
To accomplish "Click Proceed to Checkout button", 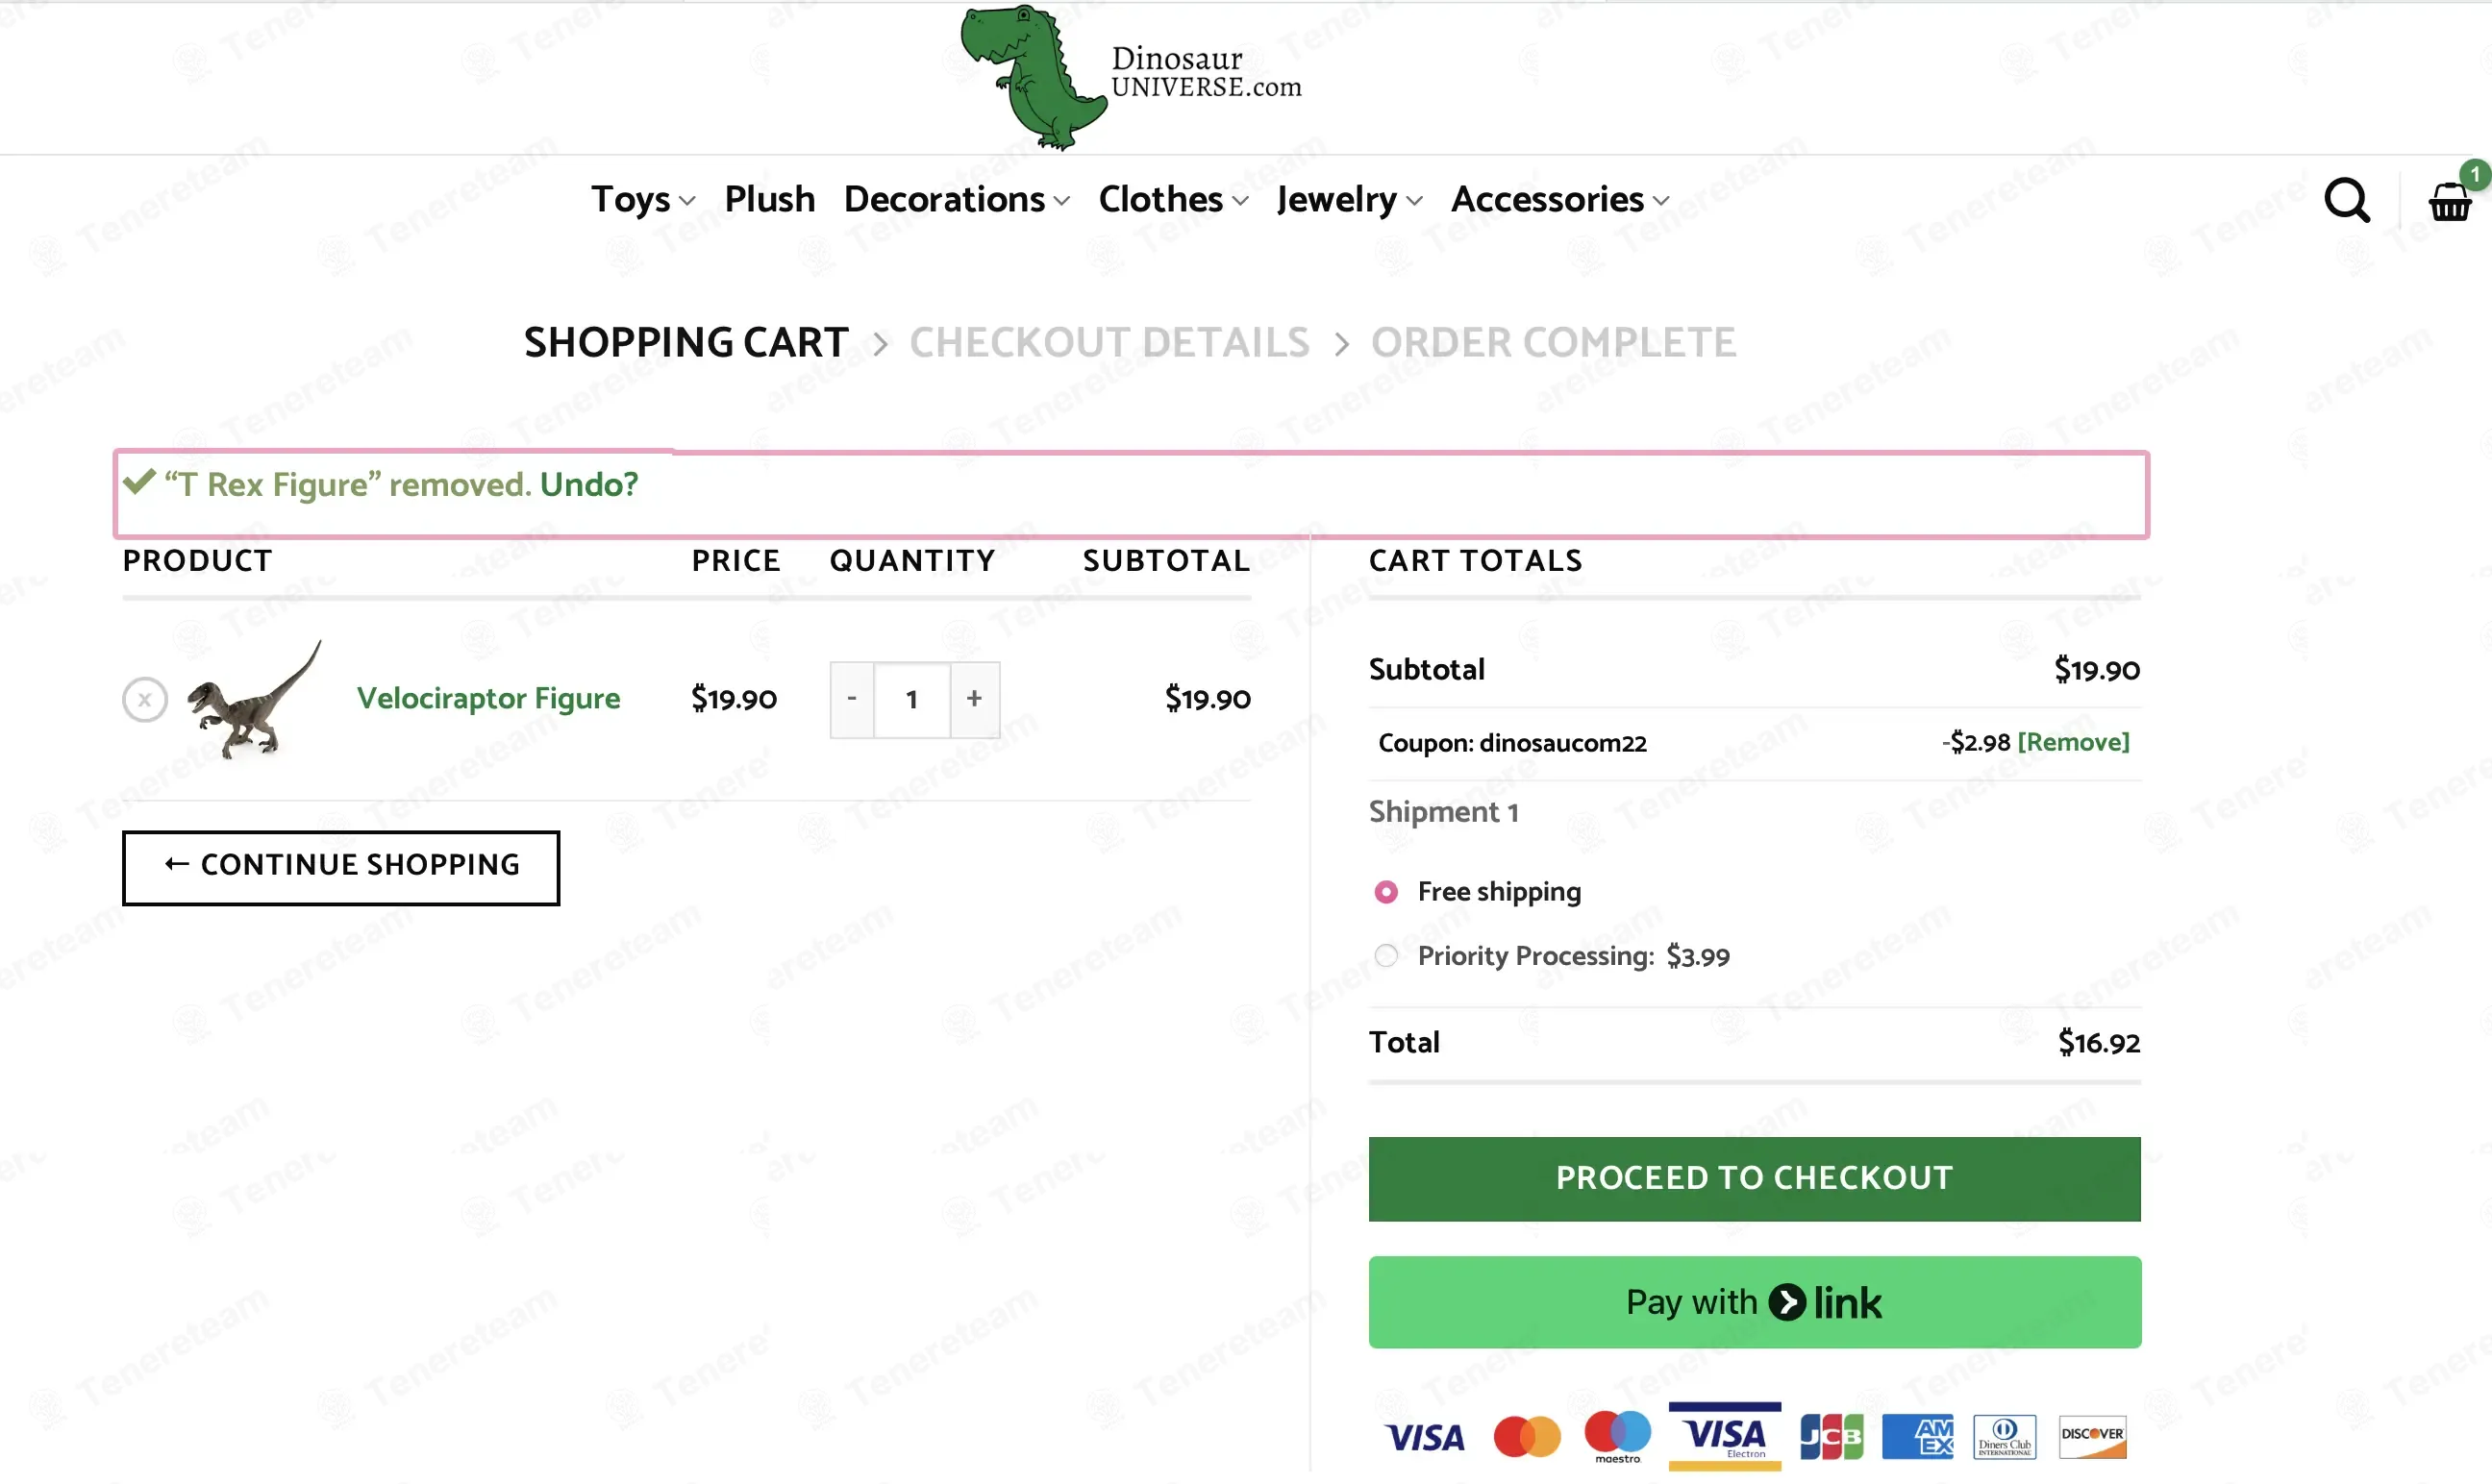I will (x=1754, y=1178).
